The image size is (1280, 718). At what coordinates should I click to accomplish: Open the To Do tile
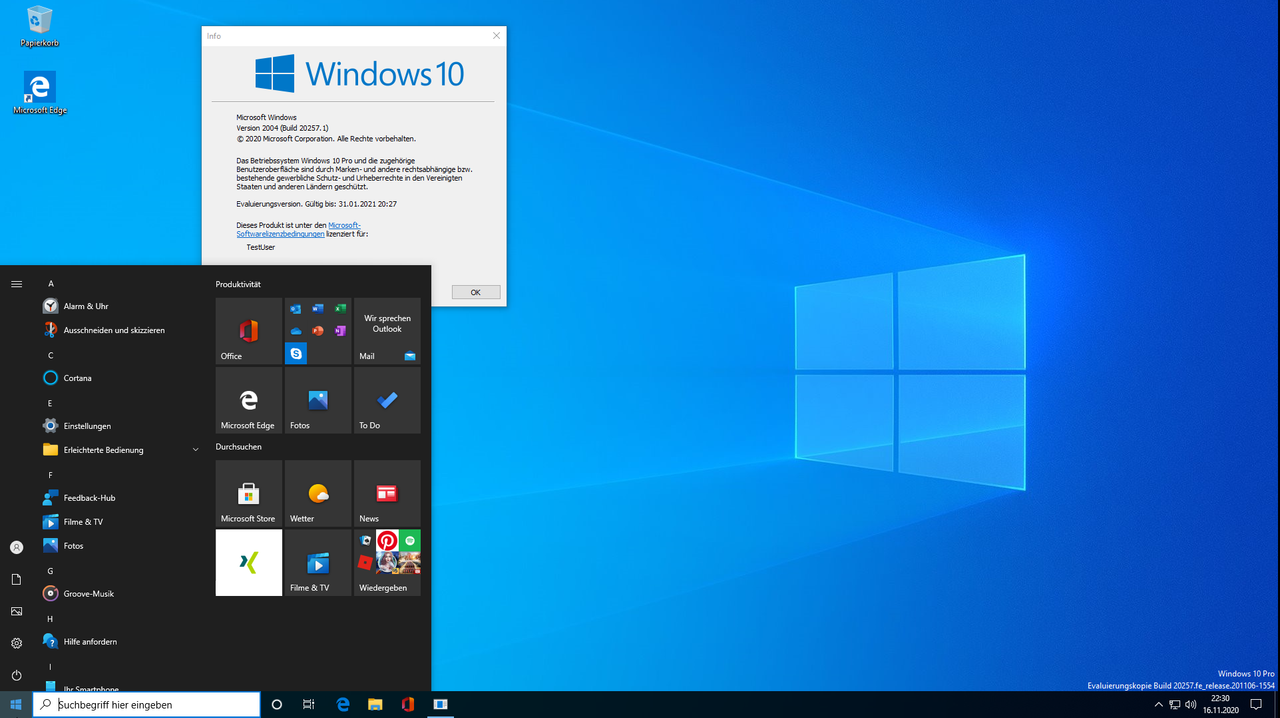(387, 400)
